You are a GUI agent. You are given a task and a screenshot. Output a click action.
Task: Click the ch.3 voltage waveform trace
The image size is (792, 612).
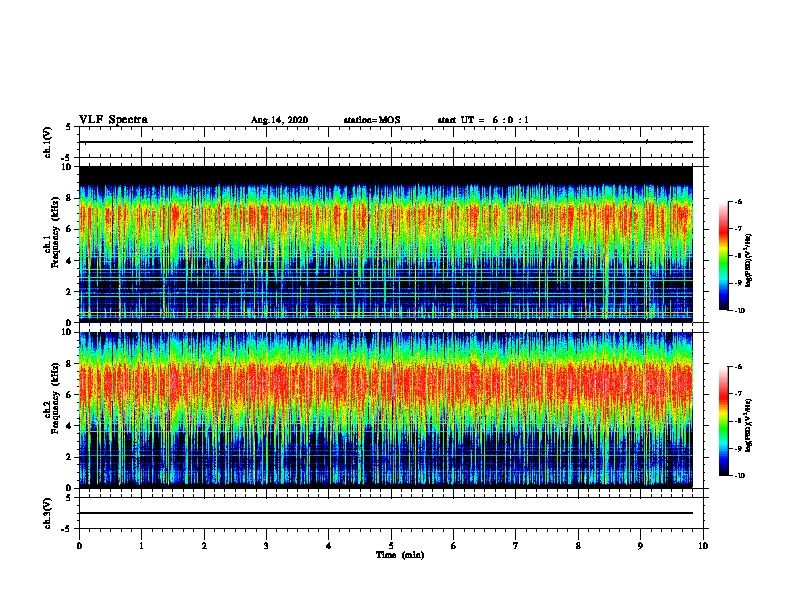(386, 513)
